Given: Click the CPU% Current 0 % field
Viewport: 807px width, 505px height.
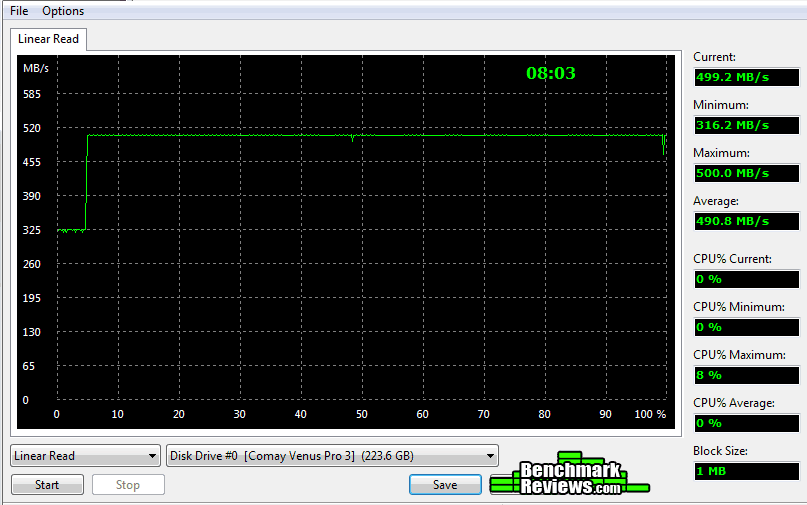Looking at the screenshot, I should [746, 280].
